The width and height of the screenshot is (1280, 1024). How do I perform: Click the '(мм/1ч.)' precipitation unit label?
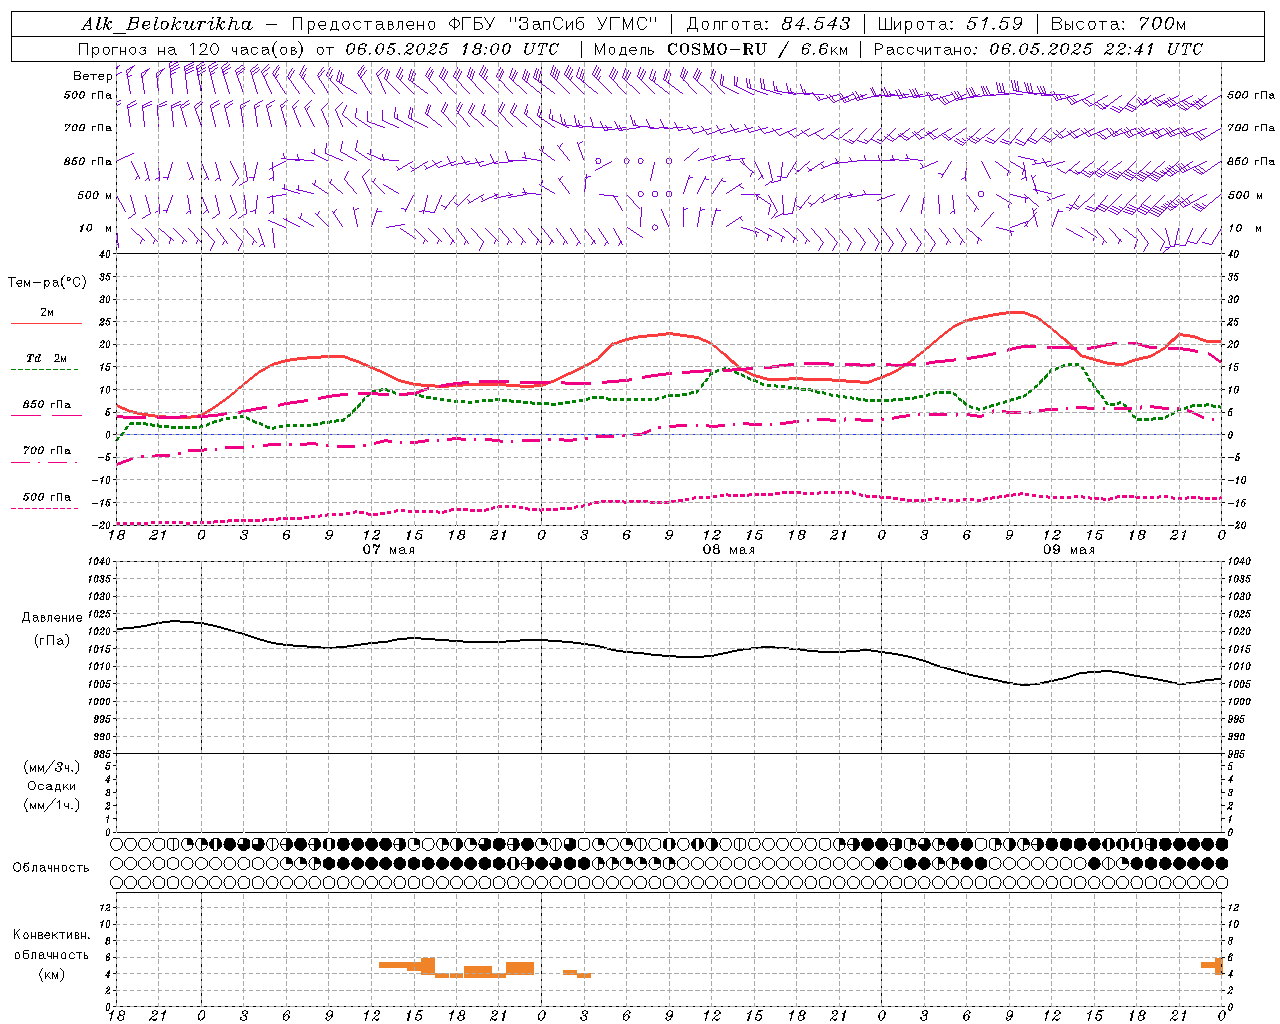pos(52,805)
